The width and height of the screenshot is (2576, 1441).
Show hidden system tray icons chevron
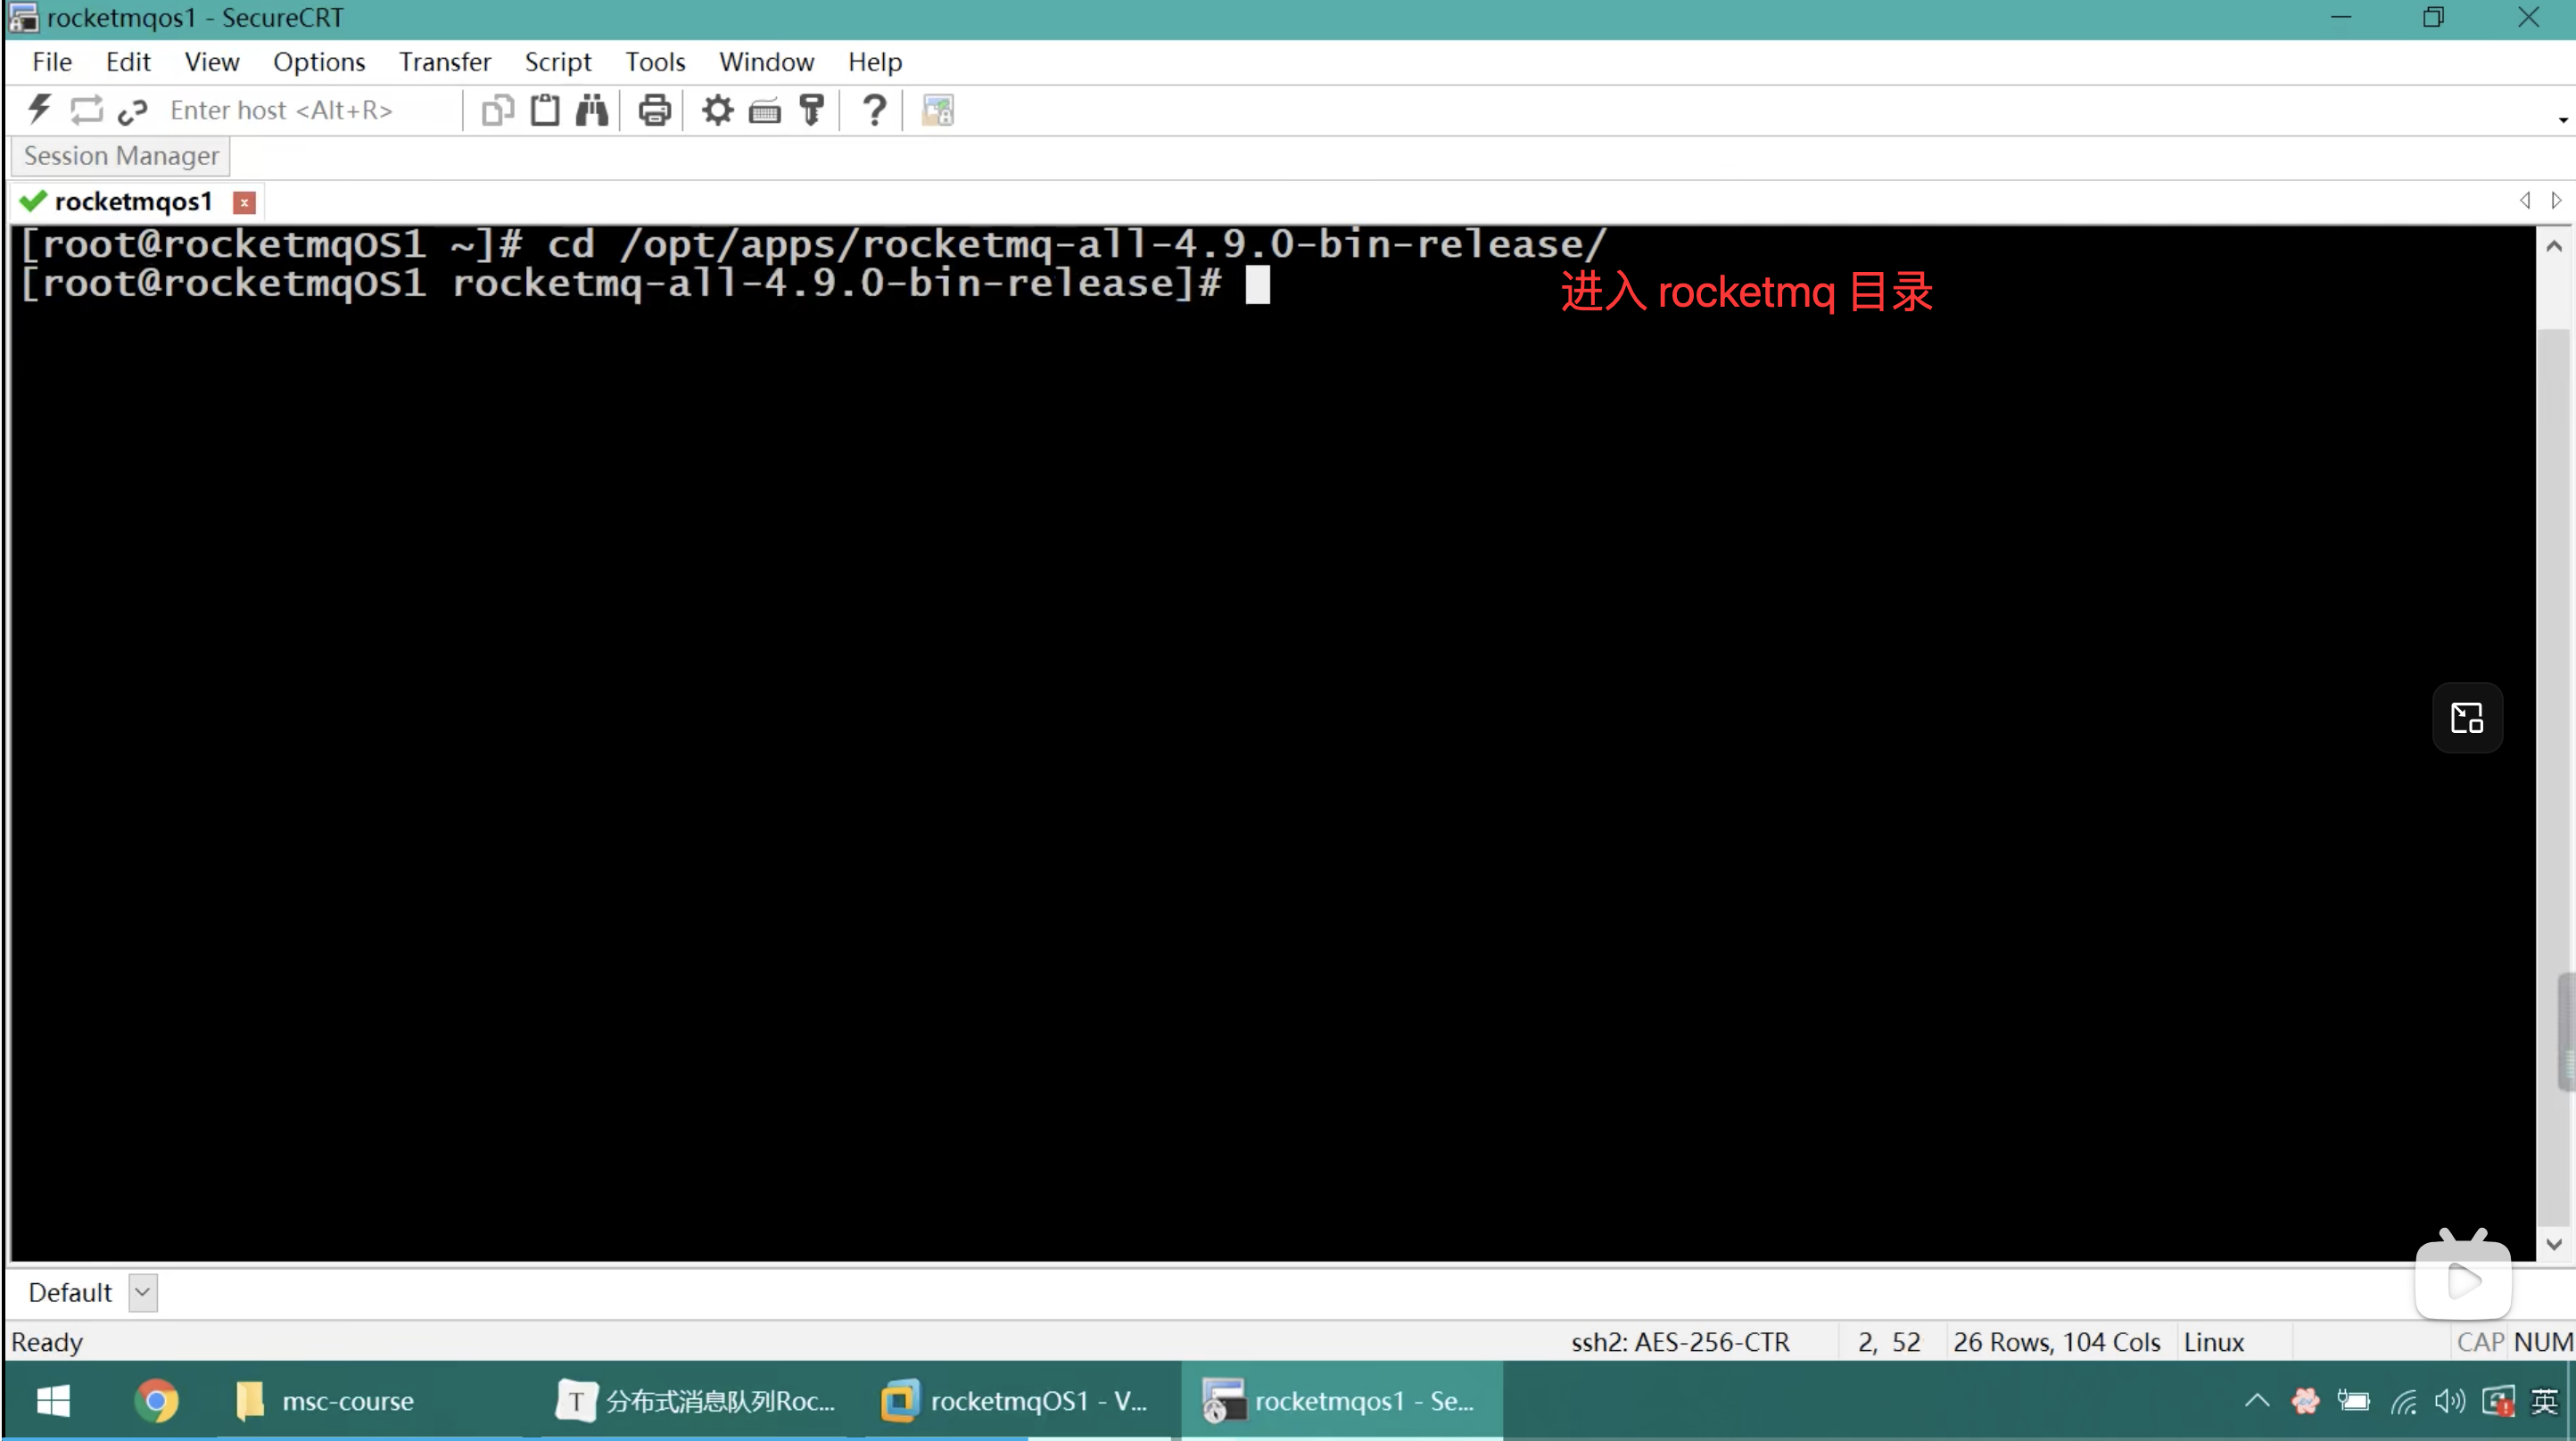(x=2257, y=1400)
